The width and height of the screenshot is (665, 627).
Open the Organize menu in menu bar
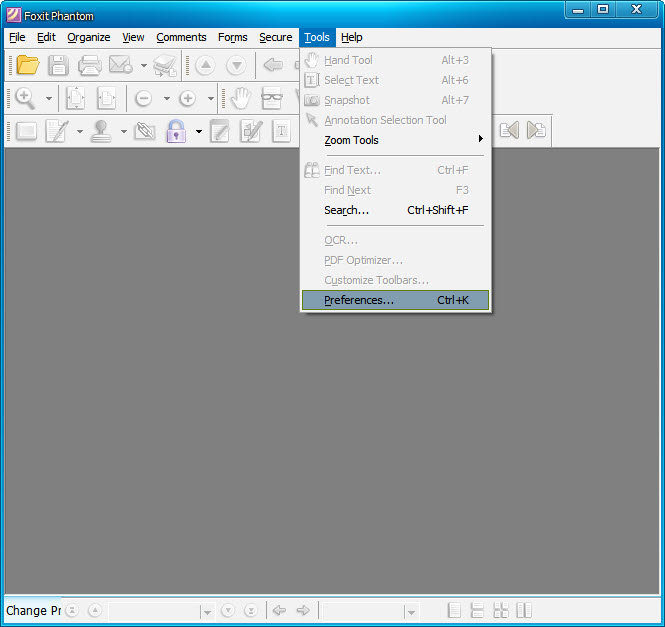pyautogui.click(x=89, y=37)
